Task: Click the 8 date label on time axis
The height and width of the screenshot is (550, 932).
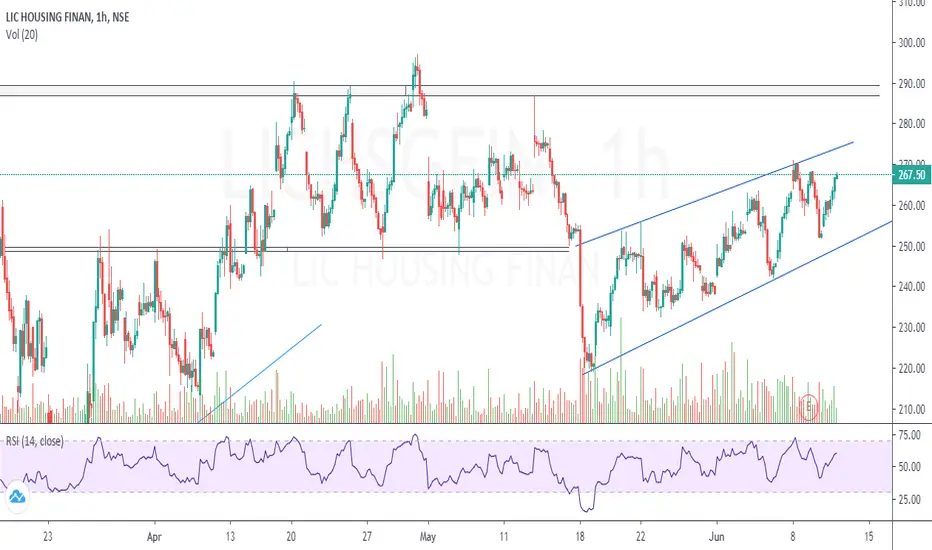Action: point(793,536)
